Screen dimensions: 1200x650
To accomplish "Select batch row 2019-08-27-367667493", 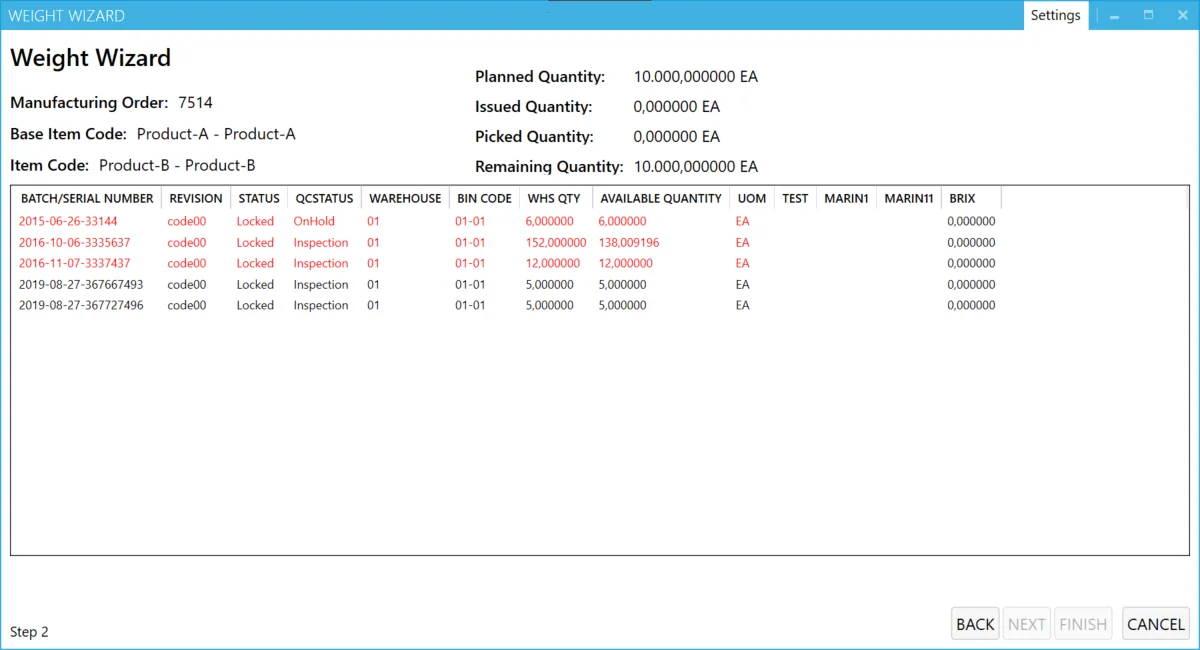I will click(x=80, y=285).
